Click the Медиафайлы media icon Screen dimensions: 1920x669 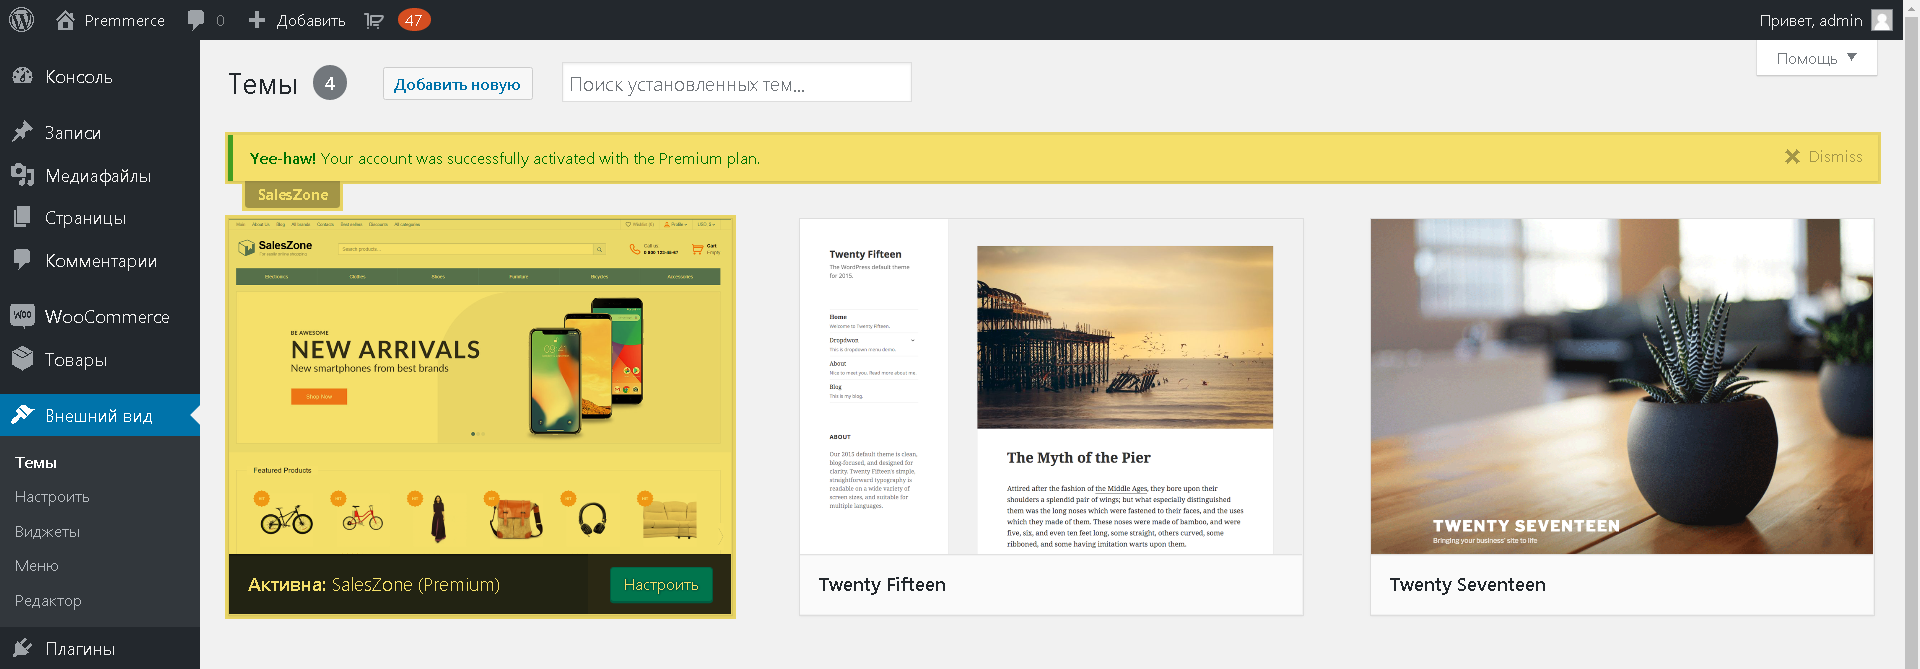pyautogui.click(x=22, y=175)
